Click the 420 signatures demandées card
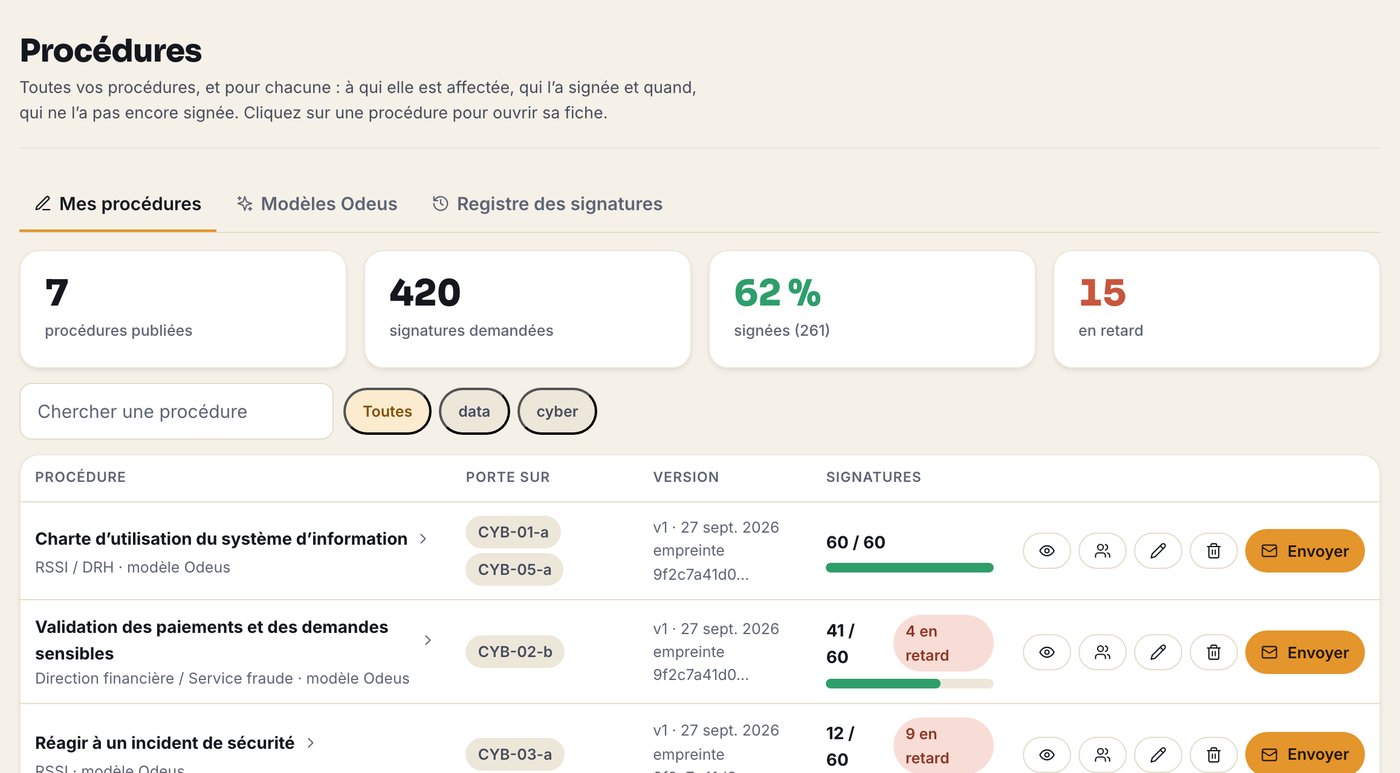Viewport: 1400px width, 773px height. 528,309
